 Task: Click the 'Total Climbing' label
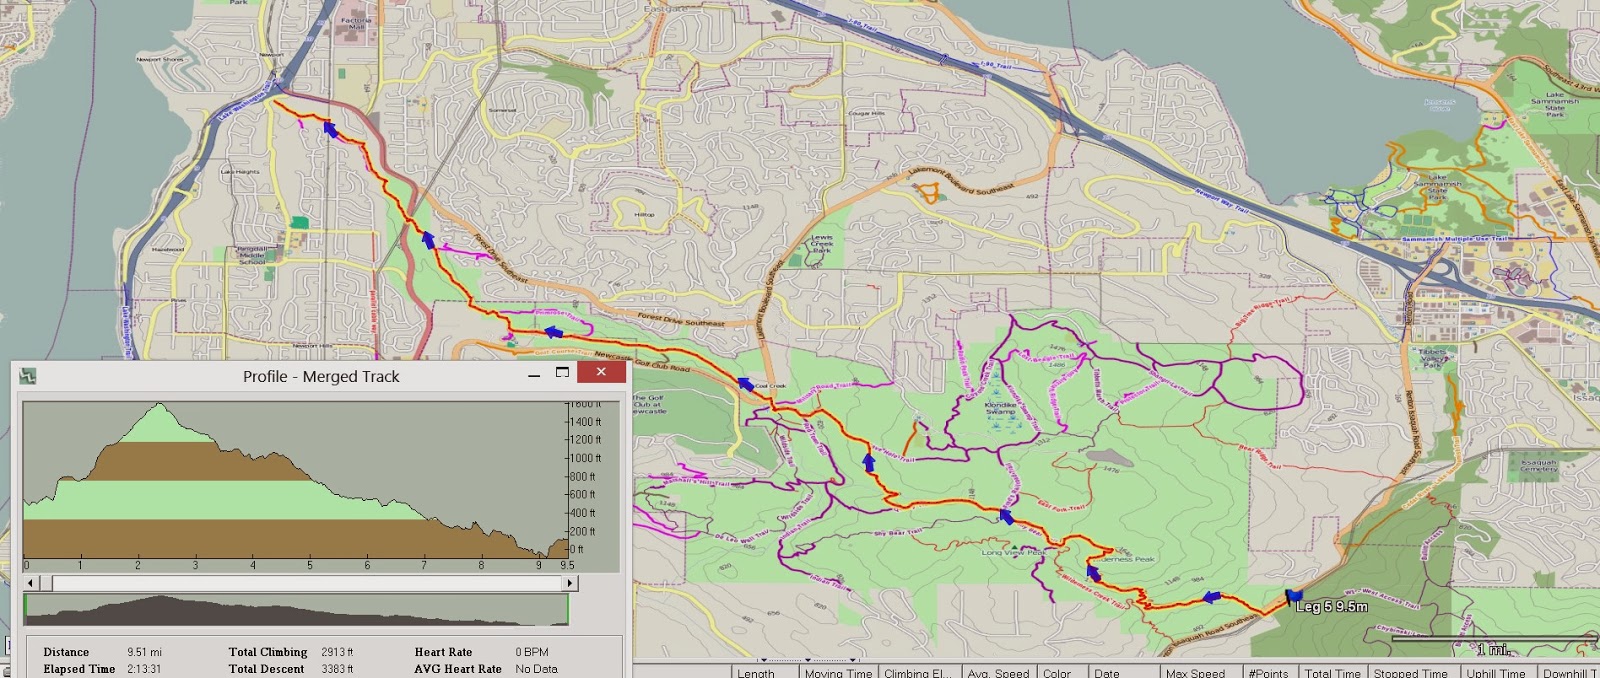click(x=268, y=652)
